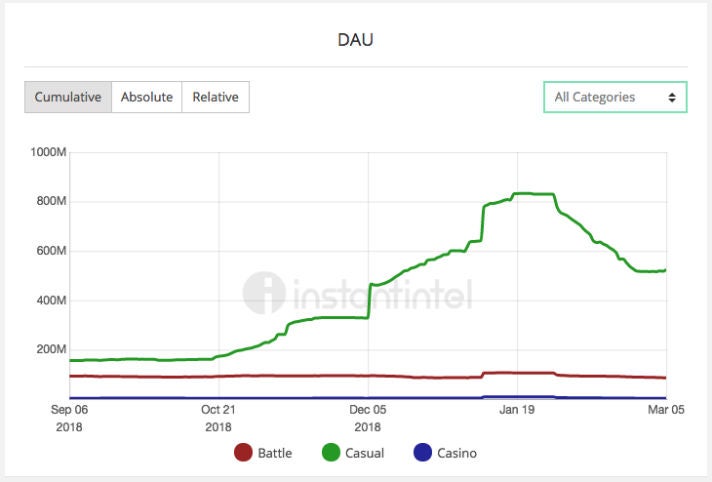Click the Dec 05 2018 x-axis label

[367, 416]
